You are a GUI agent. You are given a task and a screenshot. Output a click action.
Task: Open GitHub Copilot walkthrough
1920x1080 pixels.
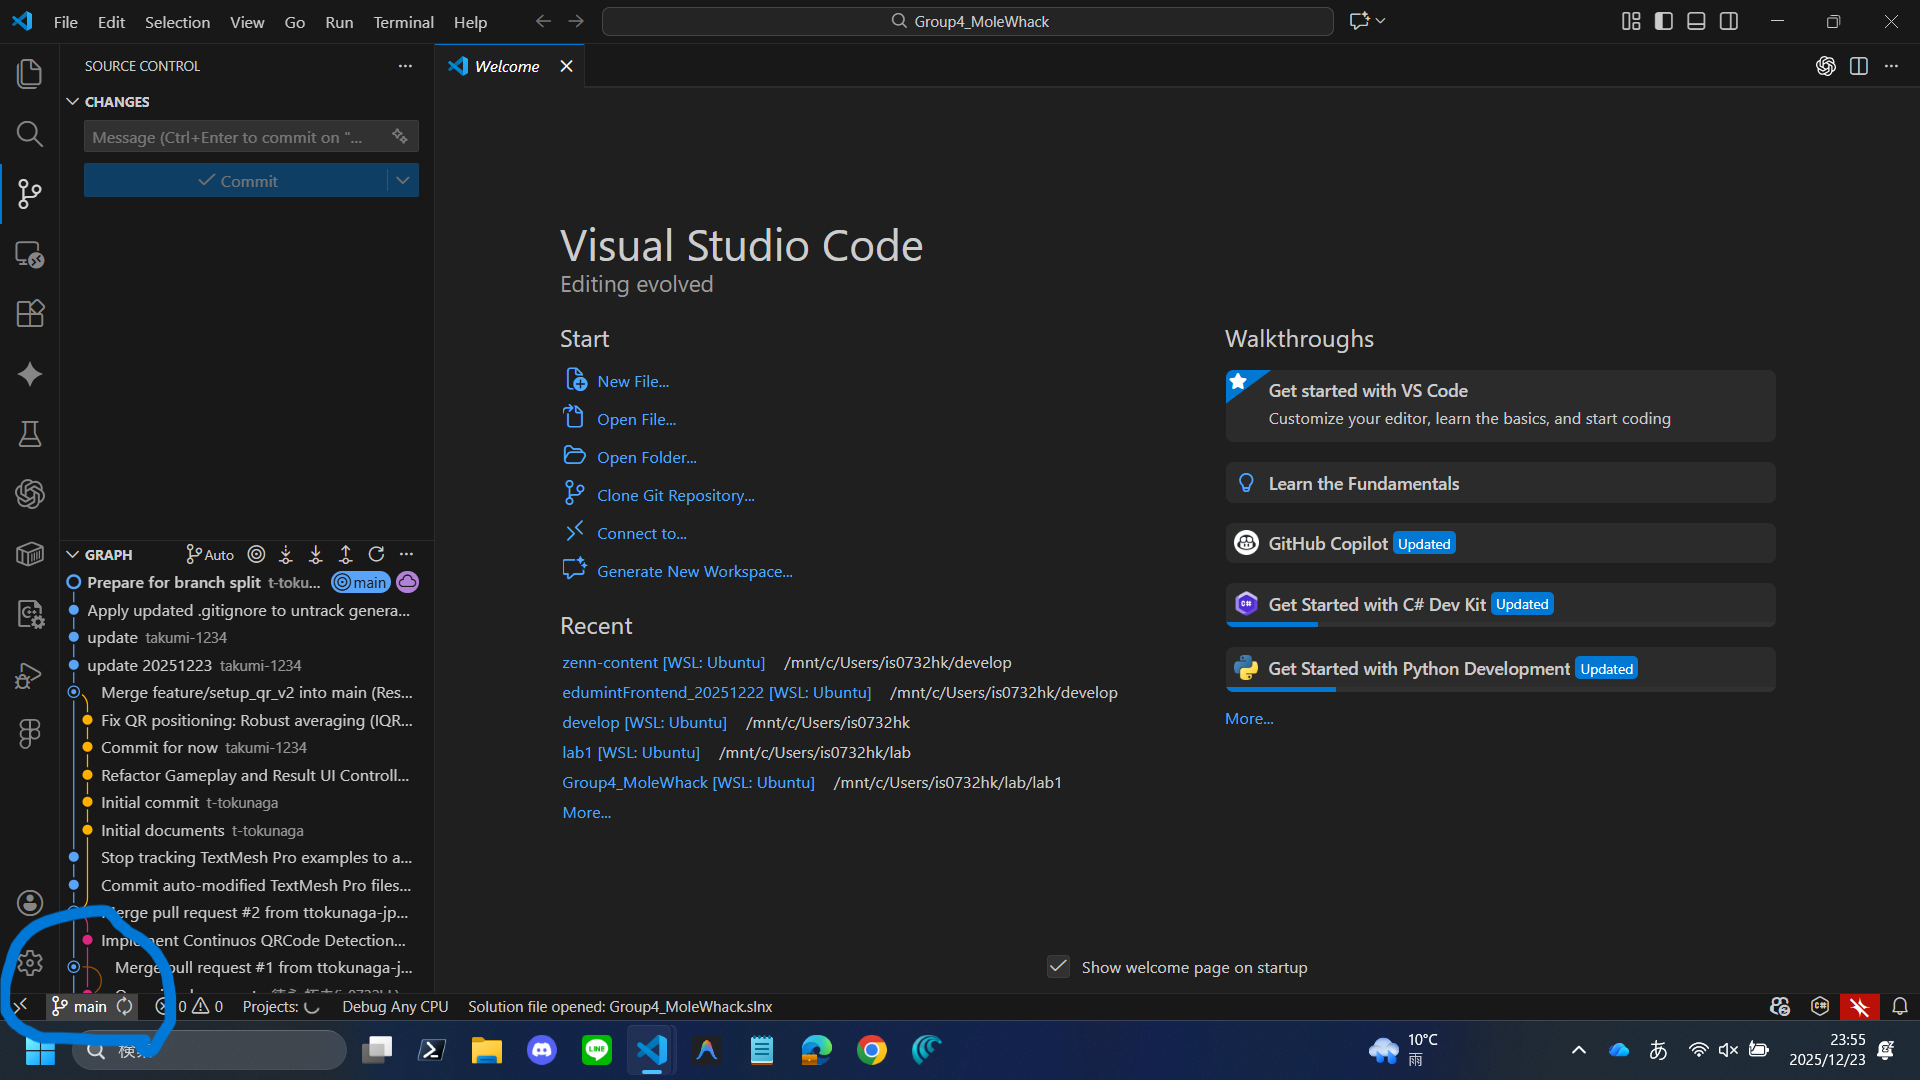[x=1500, y=543]
